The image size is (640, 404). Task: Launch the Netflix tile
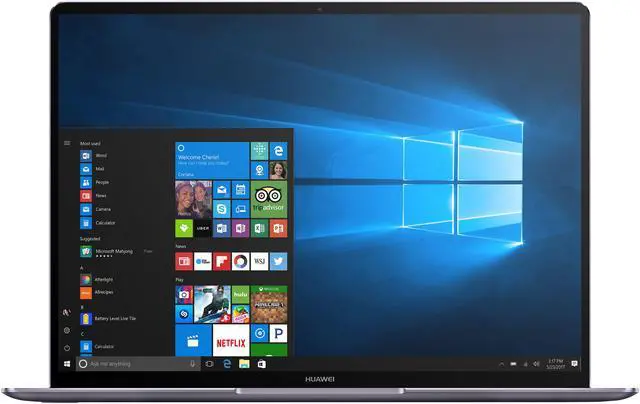[231, 341]
